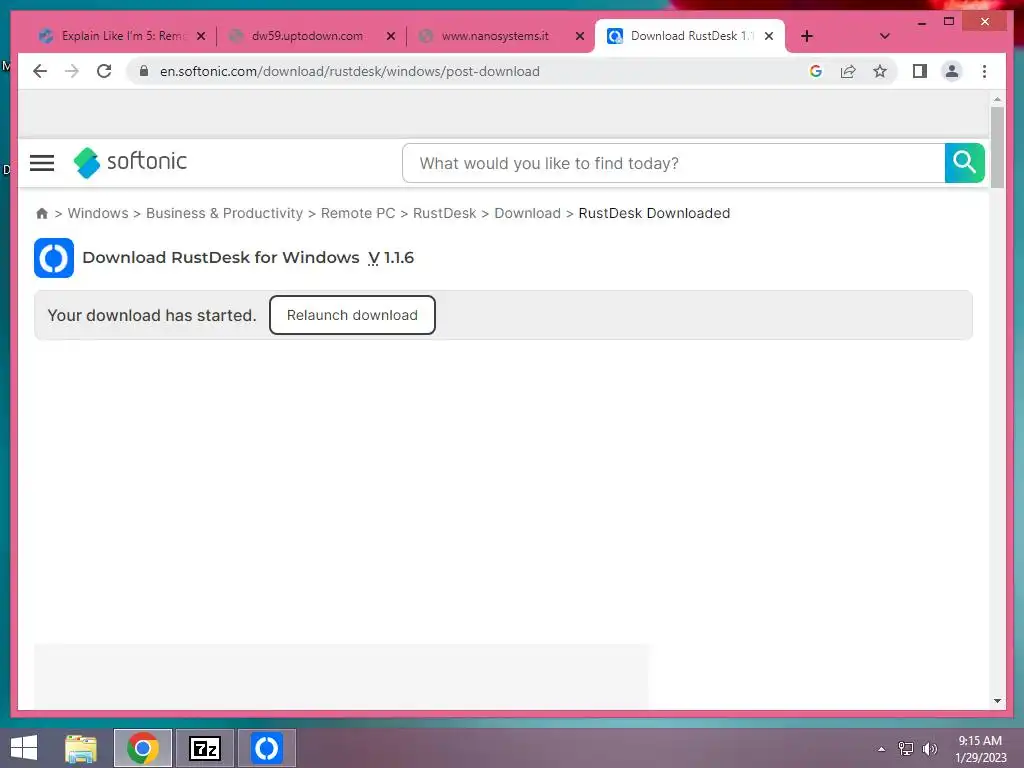Image resolution: width=1024 pixels, height=768 pixels.
Task: Click the address bar URL
Action: (350, 71)
